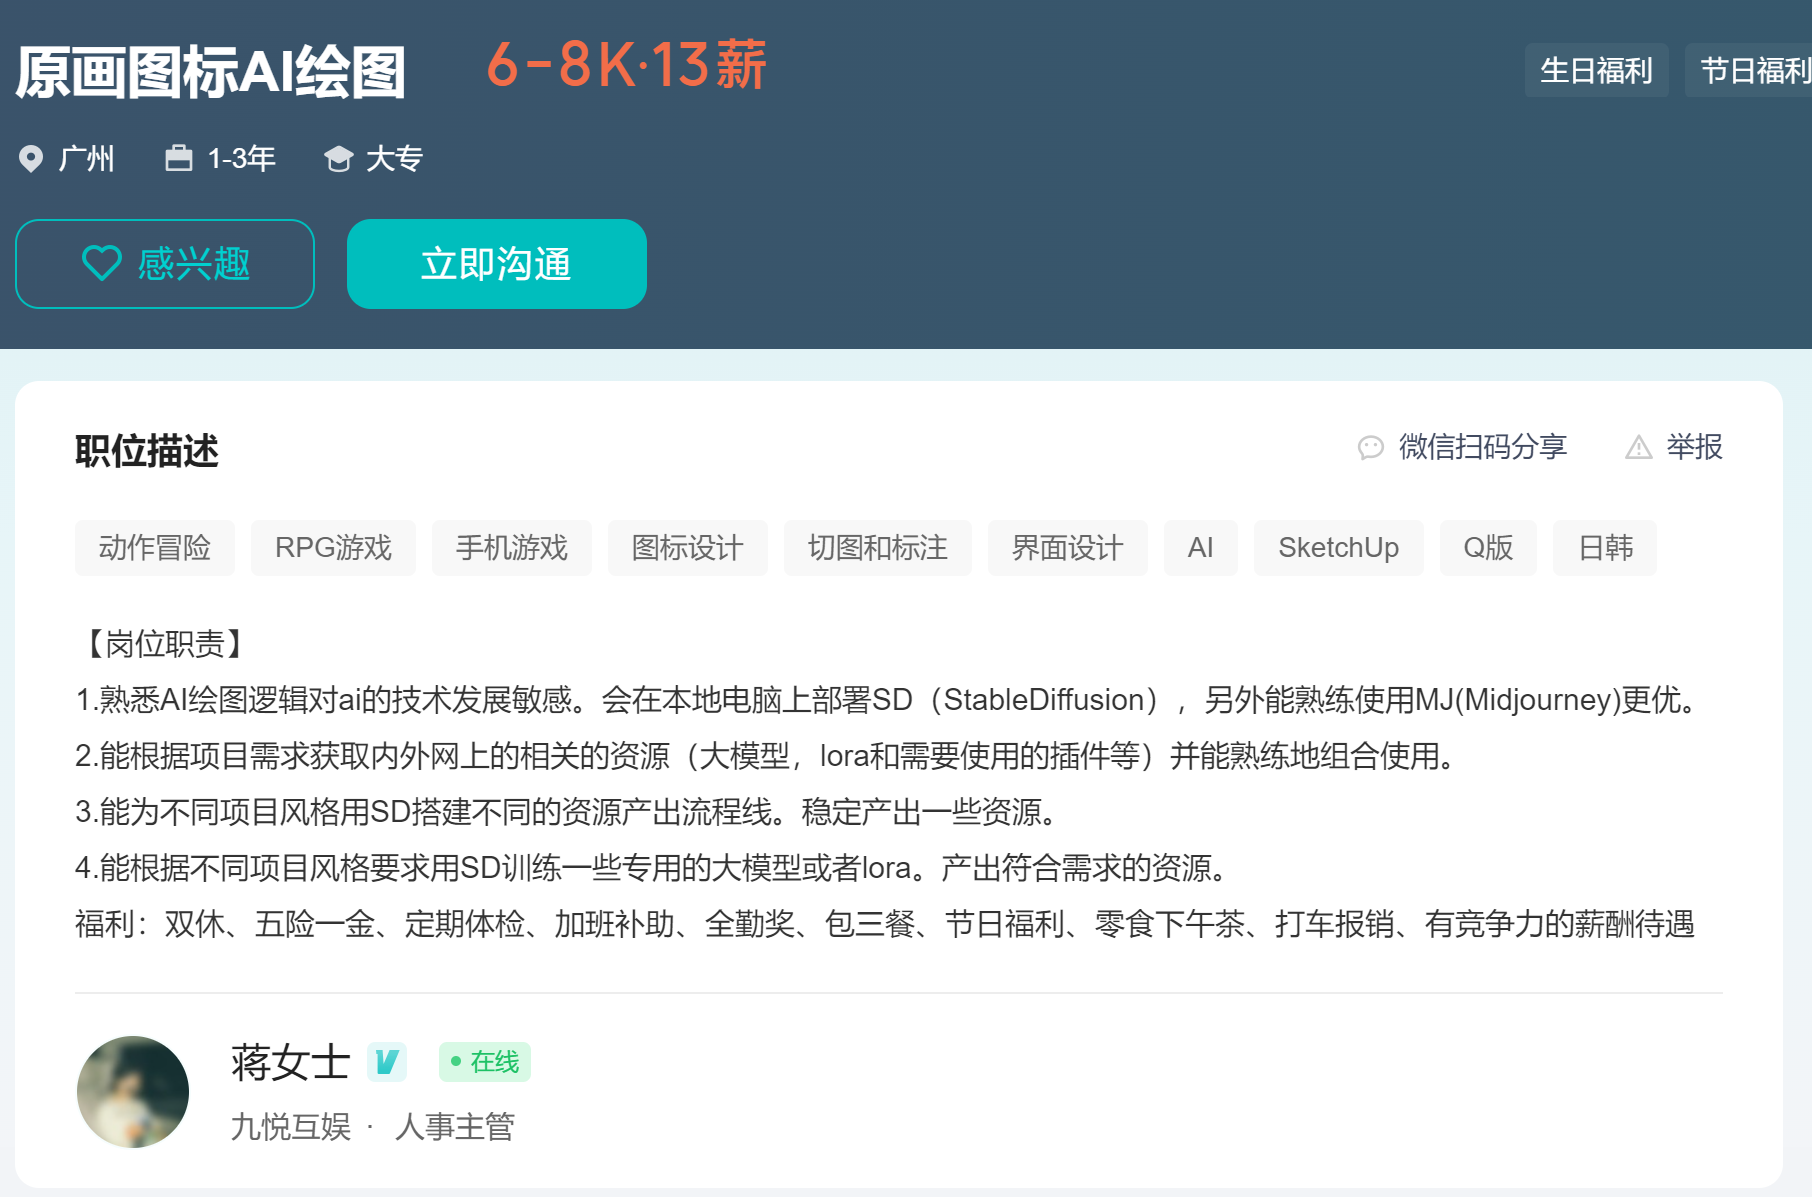Select the SketchUp skill tag

tap(1338, 547)
